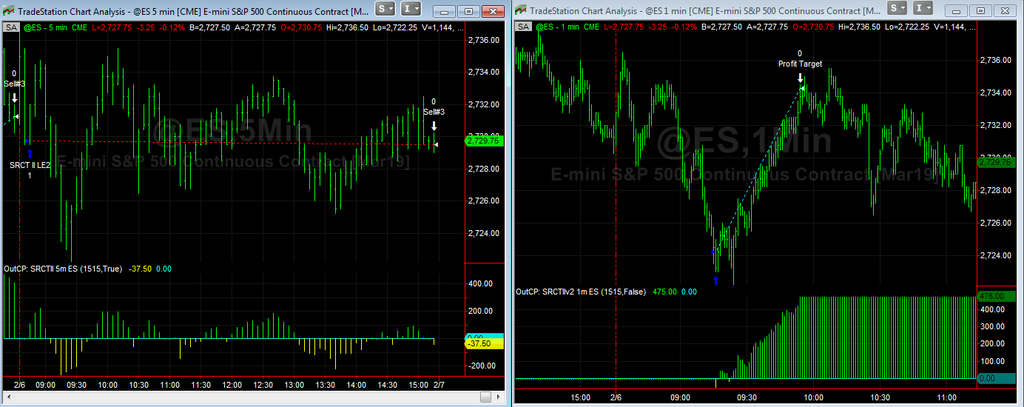Close the 1 min chart window
The image size is (1024, 407).
tap(1004, 10)
